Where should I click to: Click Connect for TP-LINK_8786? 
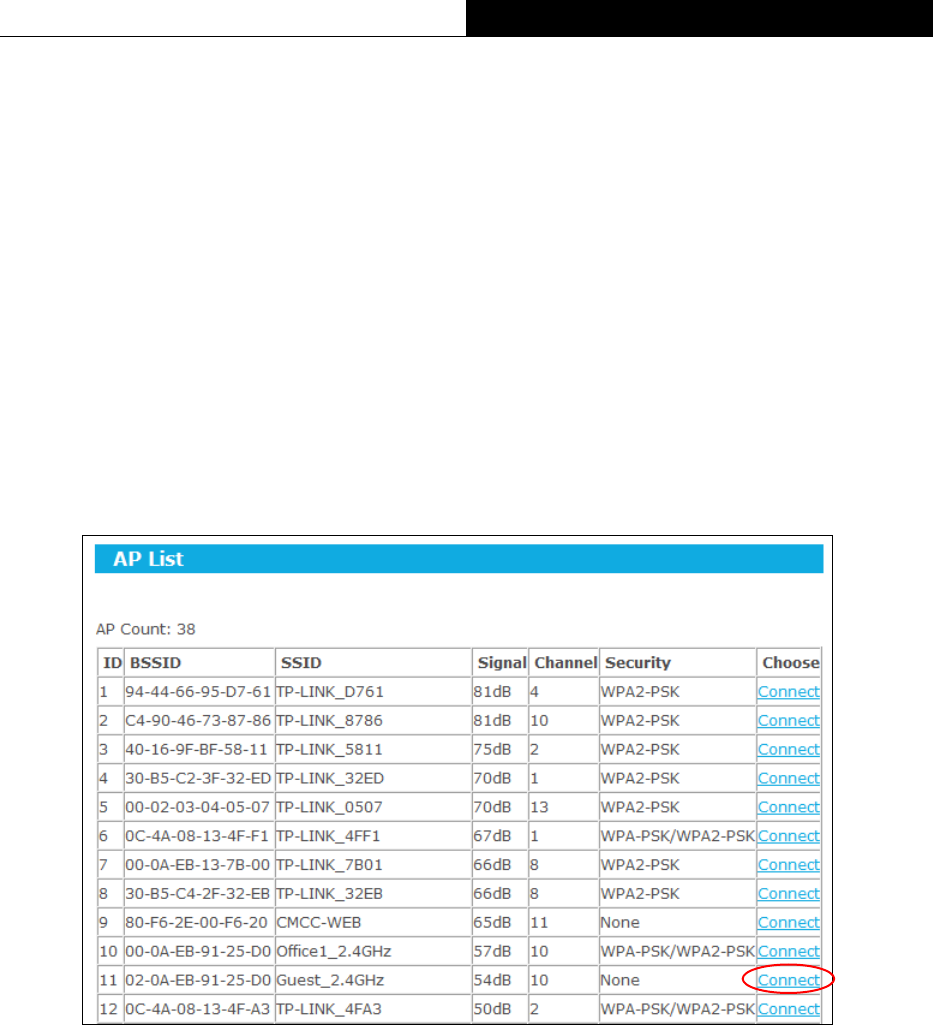point(789,720)
